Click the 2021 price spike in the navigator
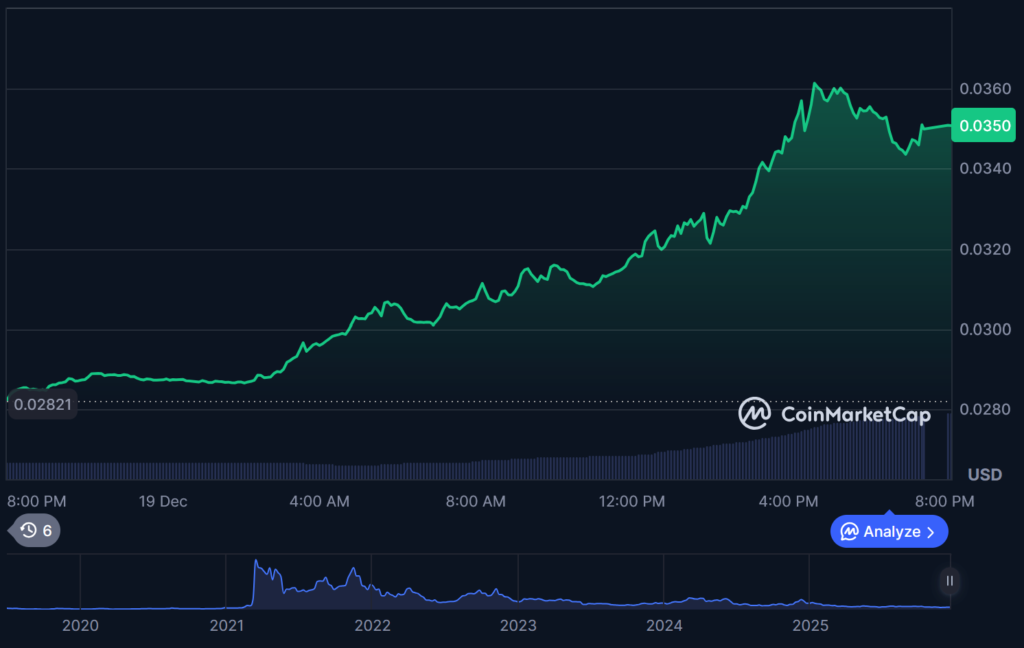1024x648 pixels. [x=256, y=566]
